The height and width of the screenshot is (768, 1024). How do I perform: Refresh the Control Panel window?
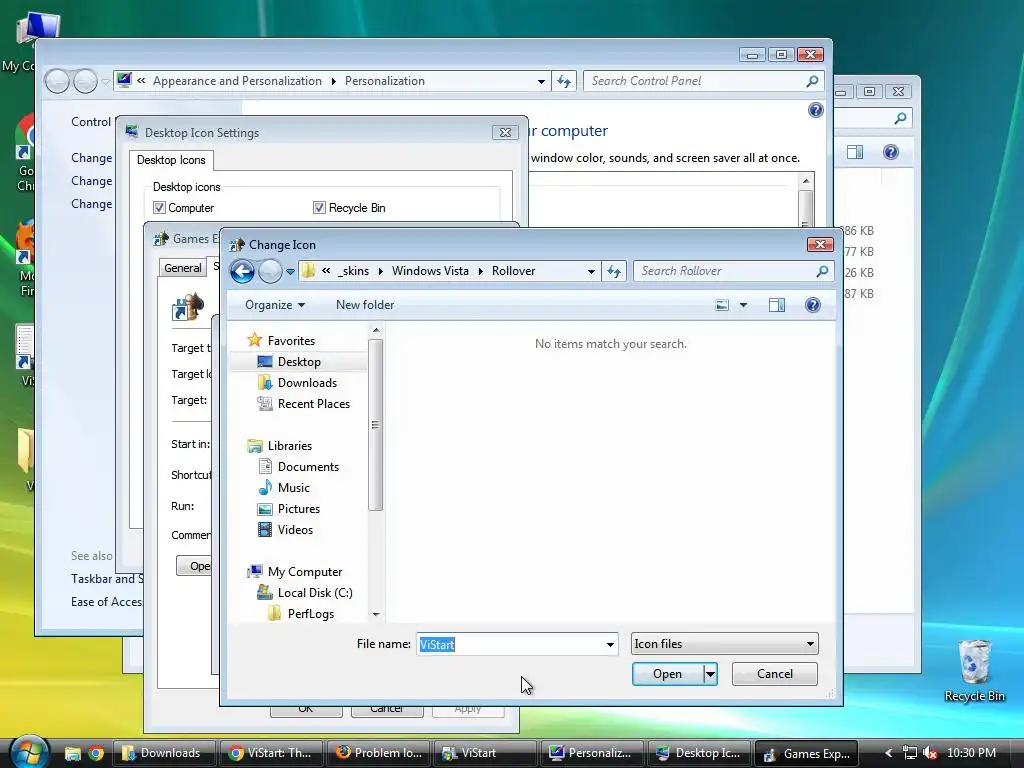[564, 81]
